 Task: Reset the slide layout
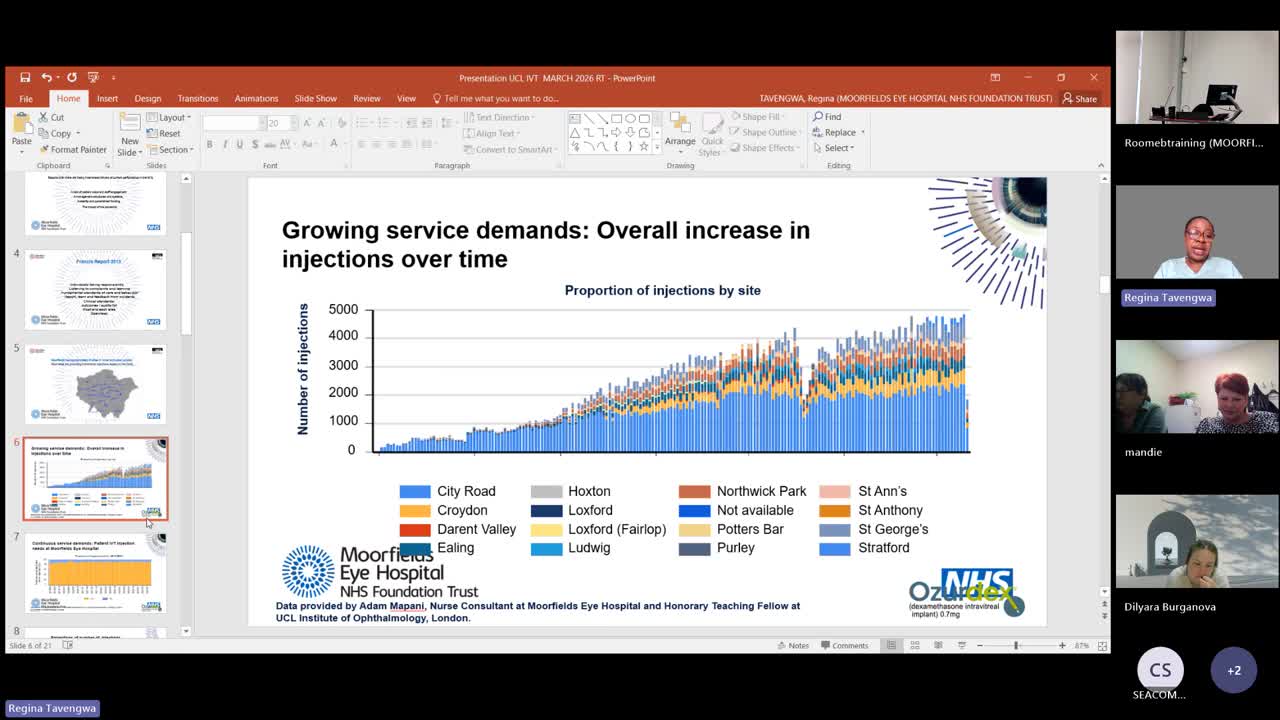coord(164,133)
